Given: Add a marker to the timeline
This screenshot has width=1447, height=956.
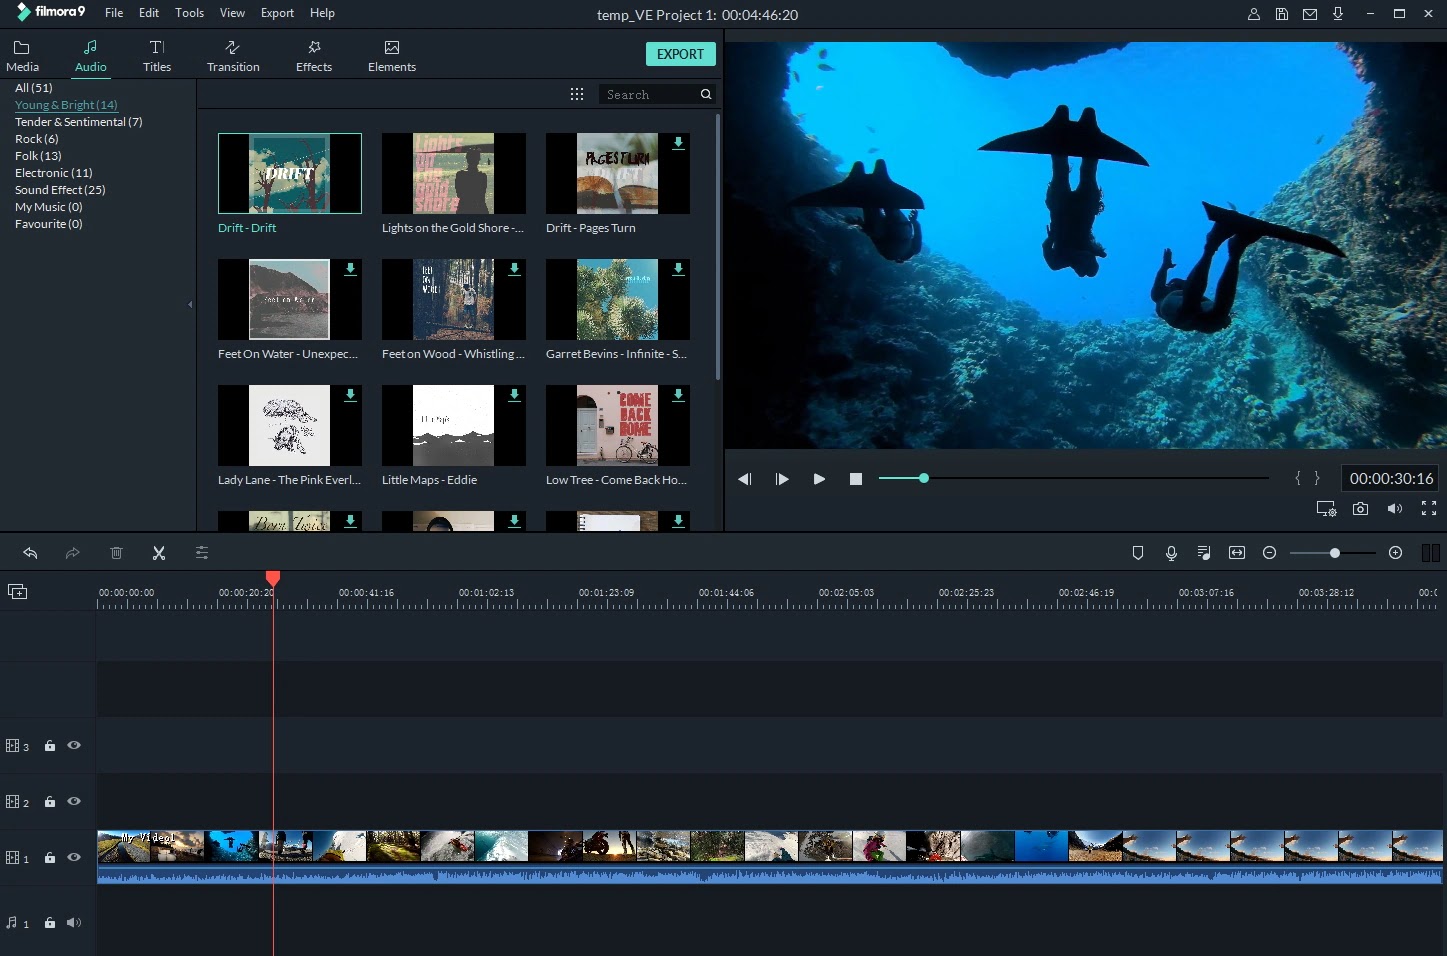Looking at the screenshot, I should pos(1138,552).
